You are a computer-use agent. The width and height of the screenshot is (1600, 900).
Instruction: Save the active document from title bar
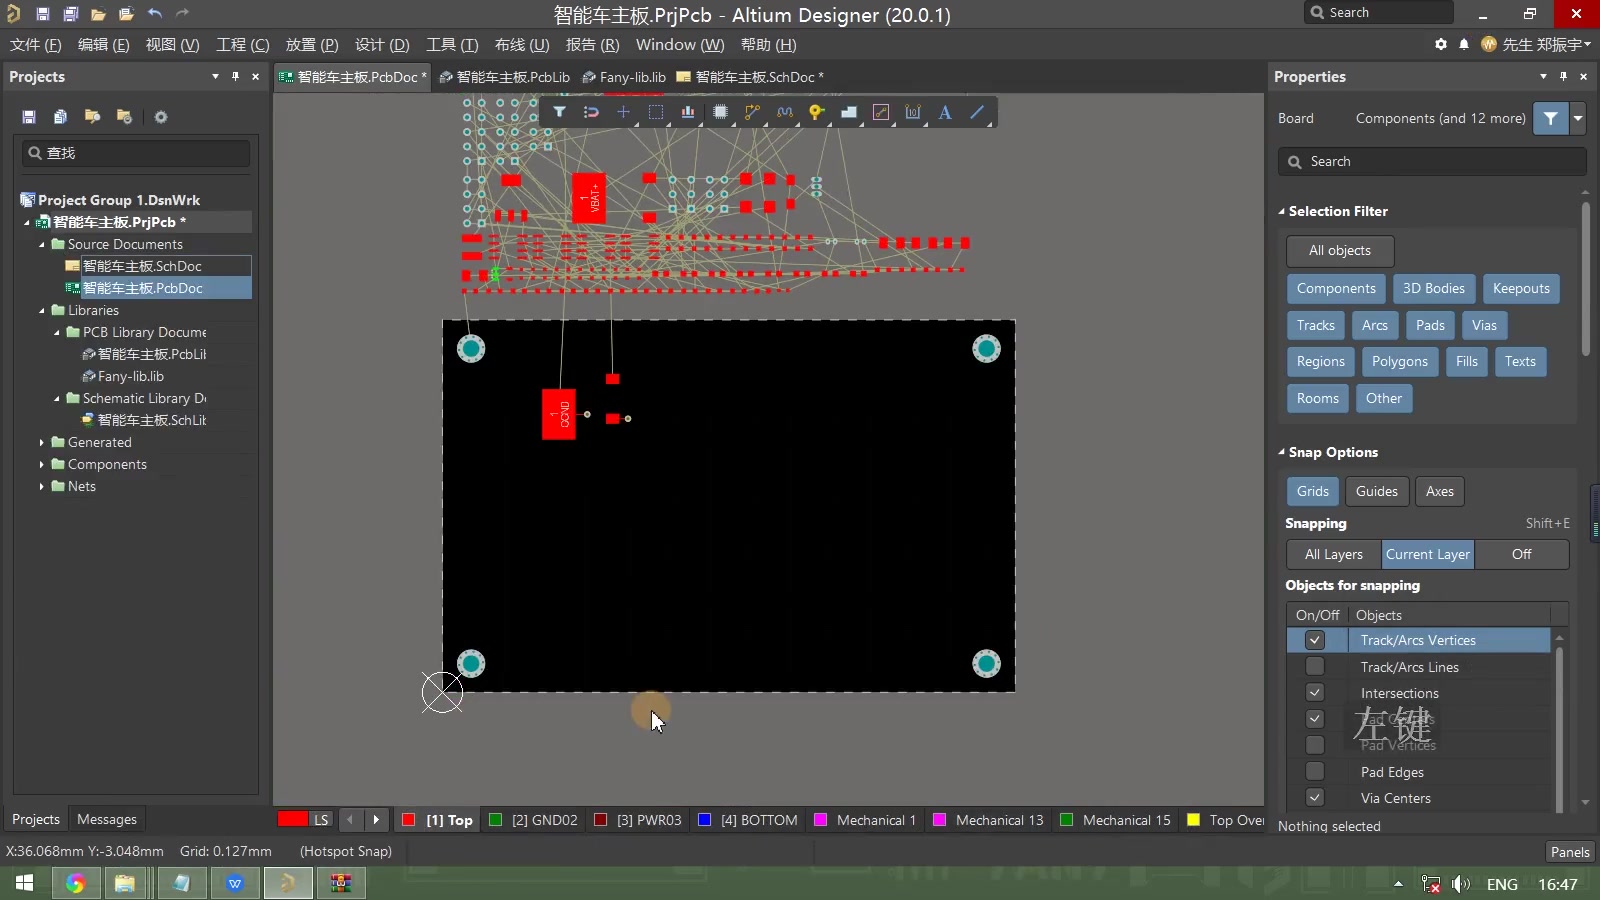coord(43,14)
